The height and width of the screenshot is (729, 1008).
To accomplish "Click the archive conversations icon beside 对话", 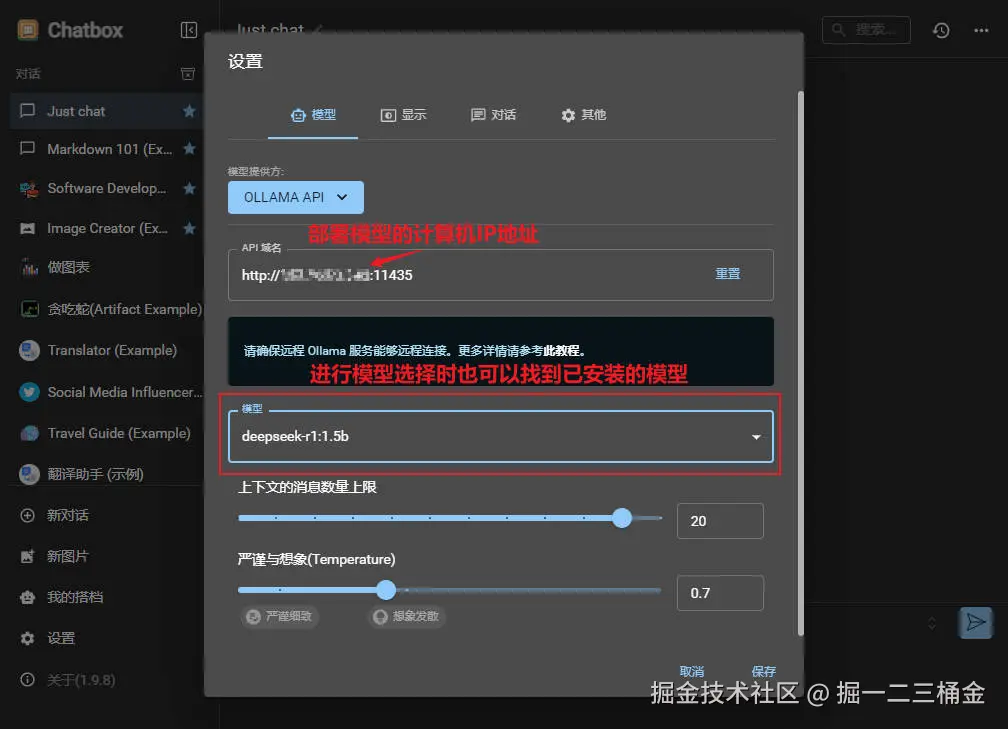I will tap(188, 73).
